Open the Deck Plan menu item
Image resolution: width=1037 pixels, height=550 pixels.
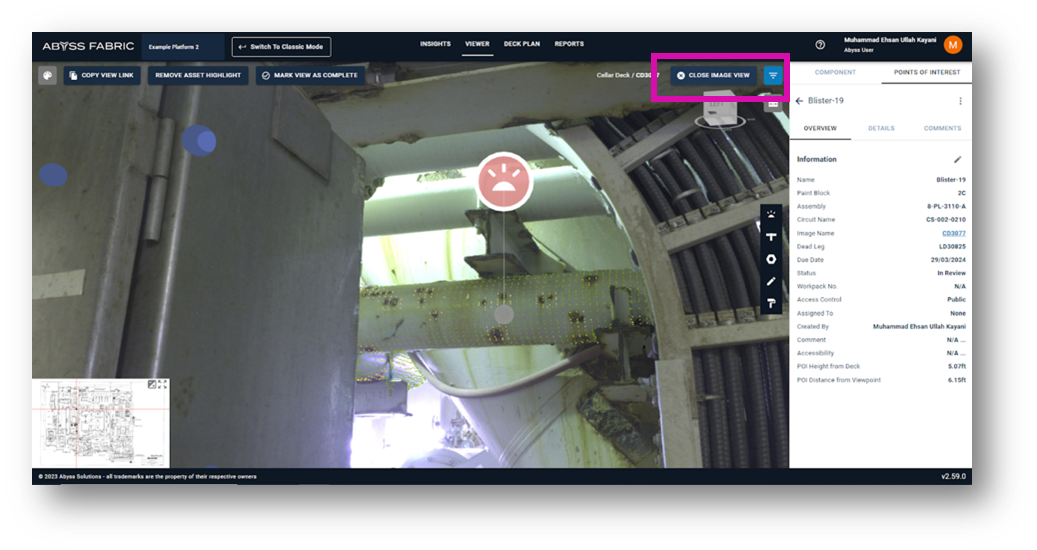[x=522, y=44]
